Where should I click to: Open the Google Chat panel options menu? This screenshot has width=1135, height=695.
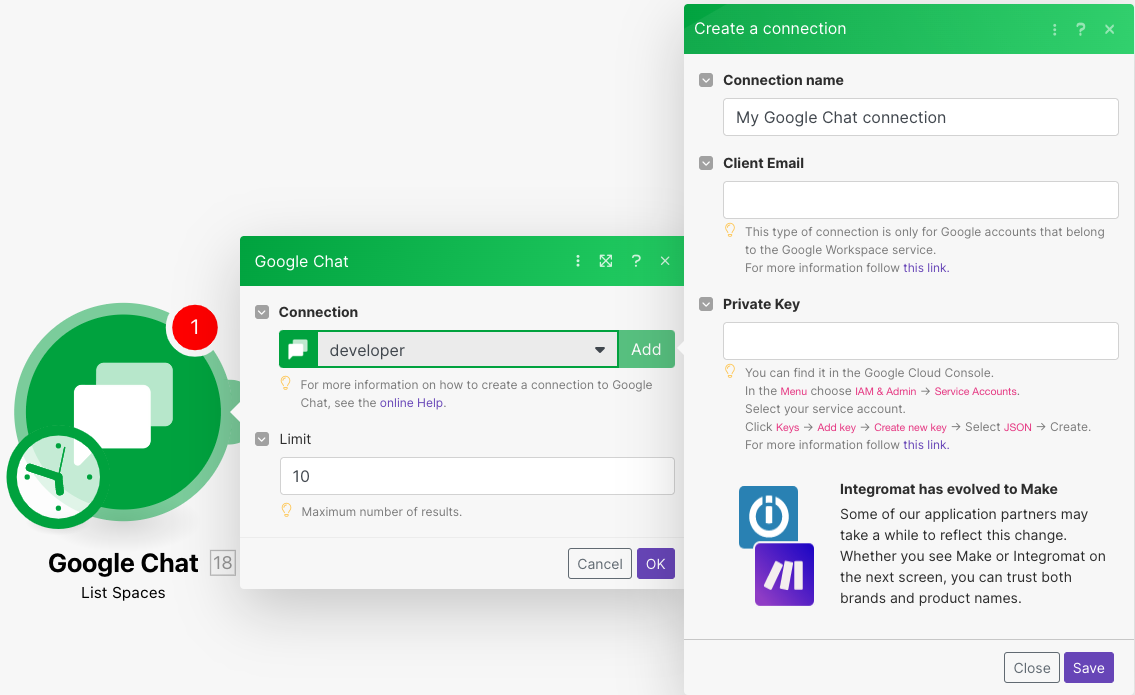tap(578, 261)
